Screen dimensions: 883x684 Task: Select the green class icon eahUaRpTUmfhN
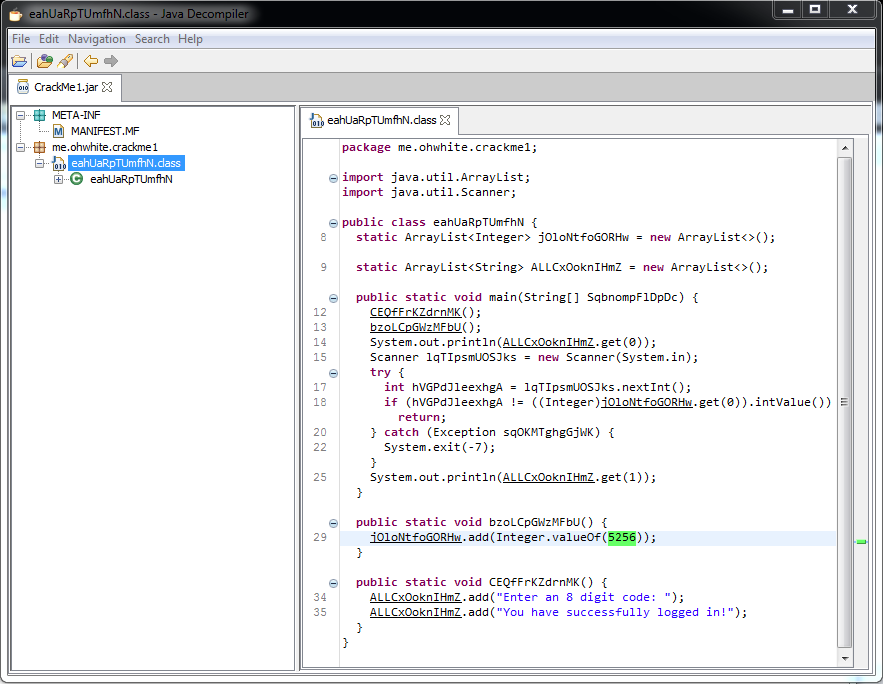pos(76,180)
